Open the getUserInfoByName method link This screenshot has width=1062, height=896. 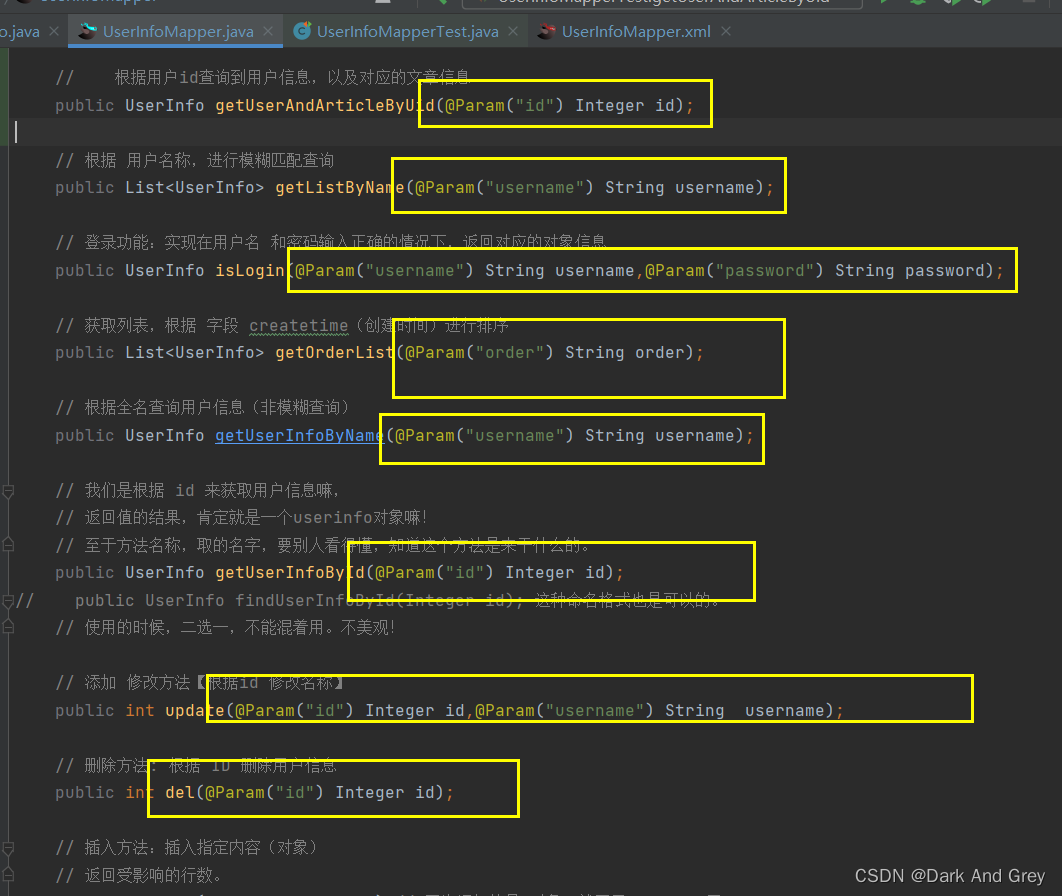pyautogui.click(x=299, y=435)
